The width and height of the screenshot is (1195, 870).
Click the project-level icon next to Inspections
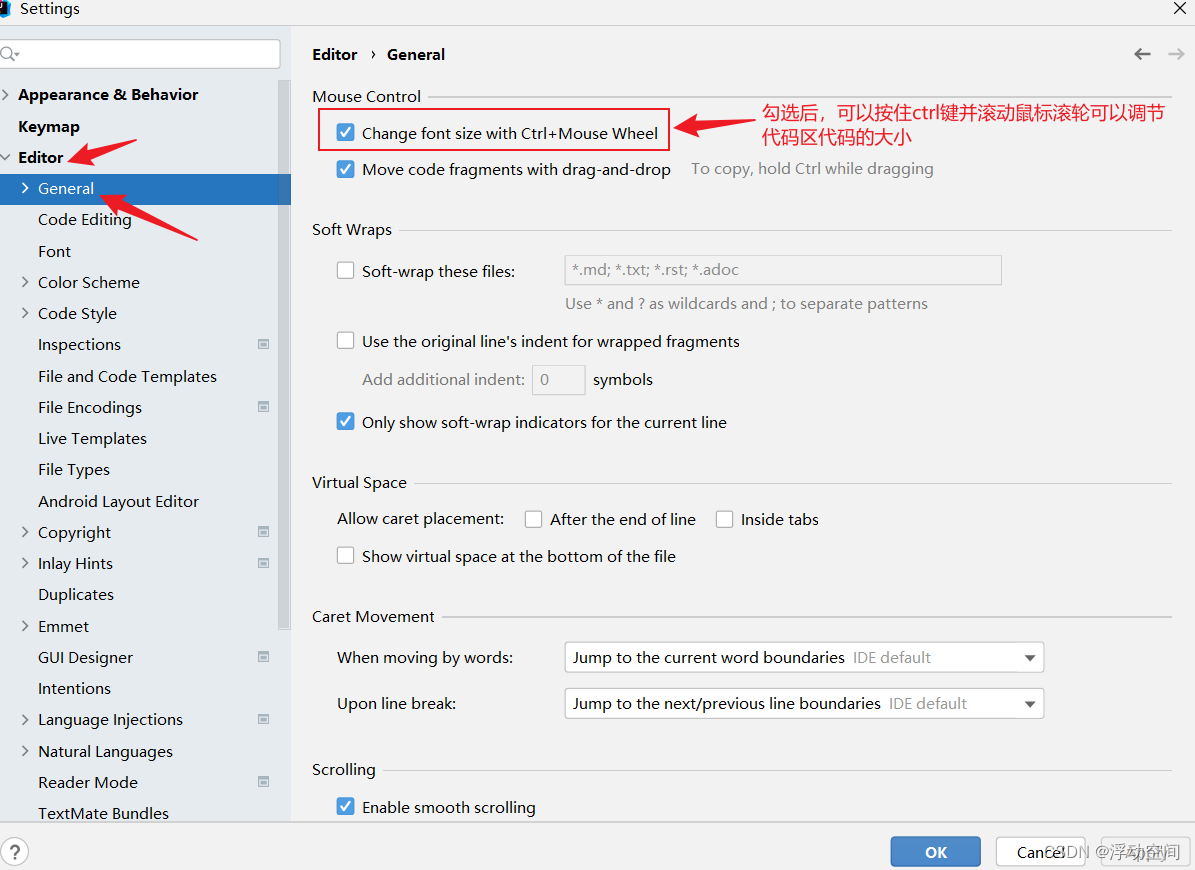pyautogui.click(x=264, y=344)
